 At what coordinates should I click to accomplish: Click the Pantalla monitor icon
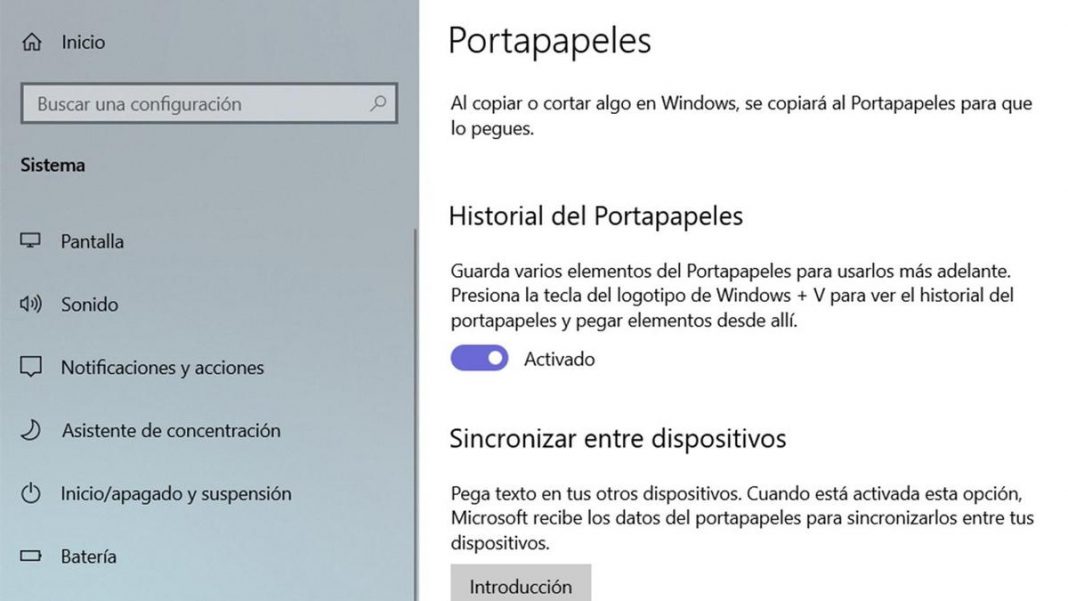pyautogui.click(x=31, y=241)
